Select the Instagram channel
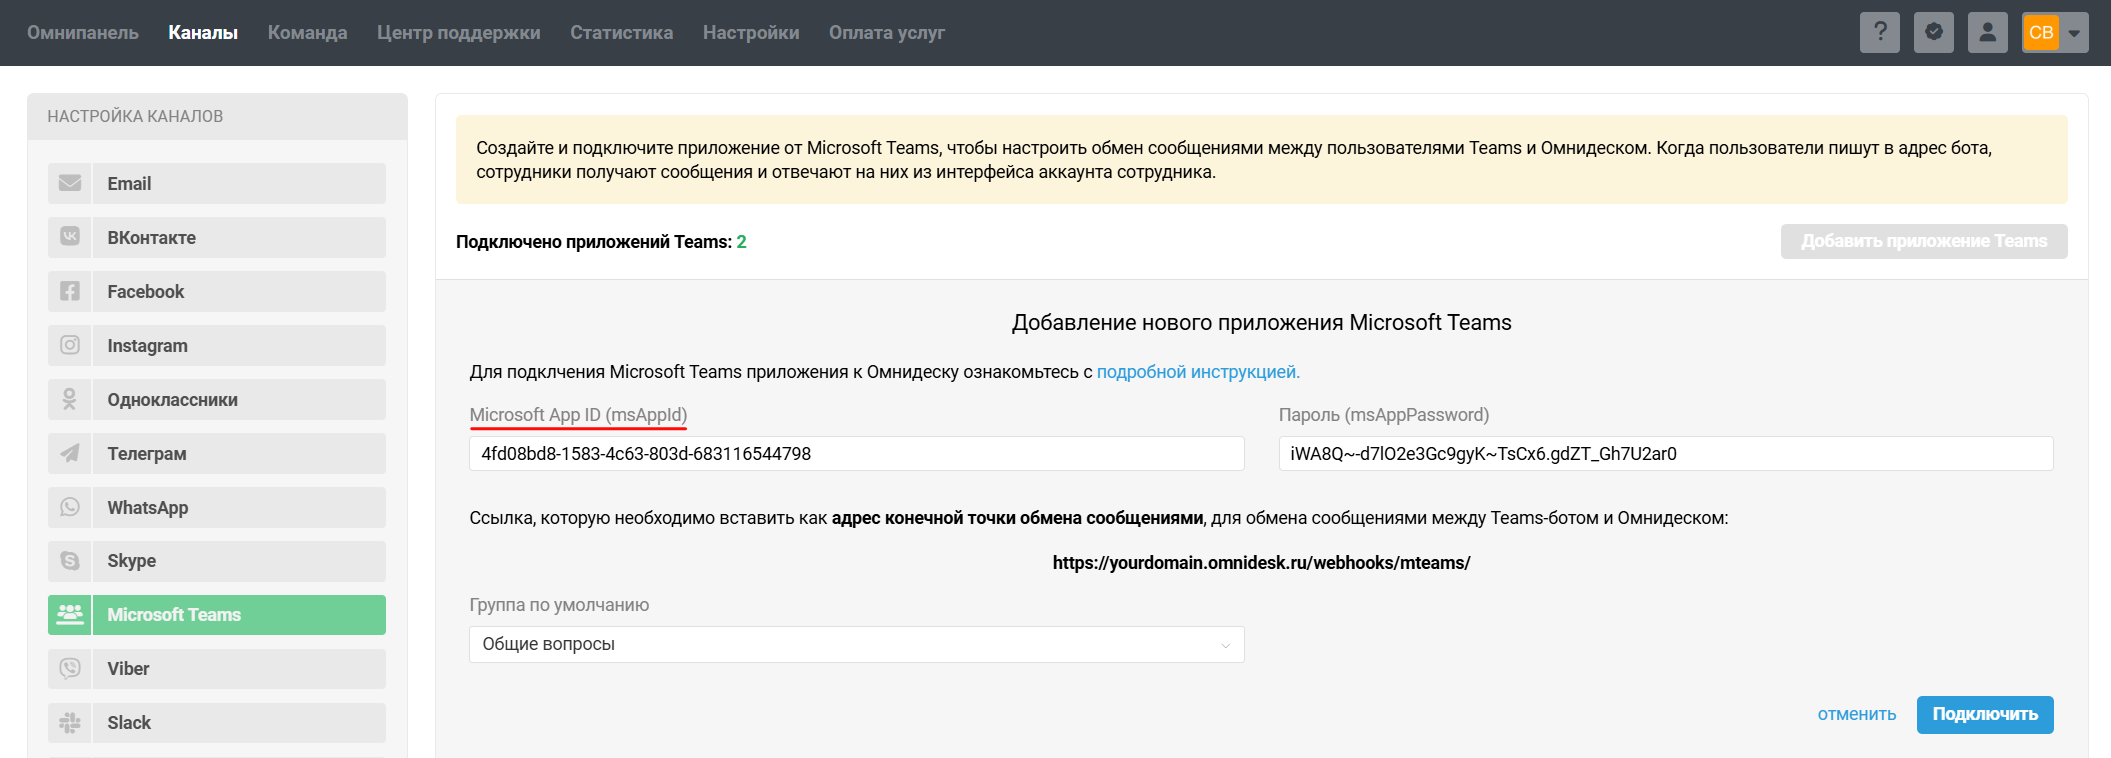The width and height of the screenshot is (2111, 758). 217,346
